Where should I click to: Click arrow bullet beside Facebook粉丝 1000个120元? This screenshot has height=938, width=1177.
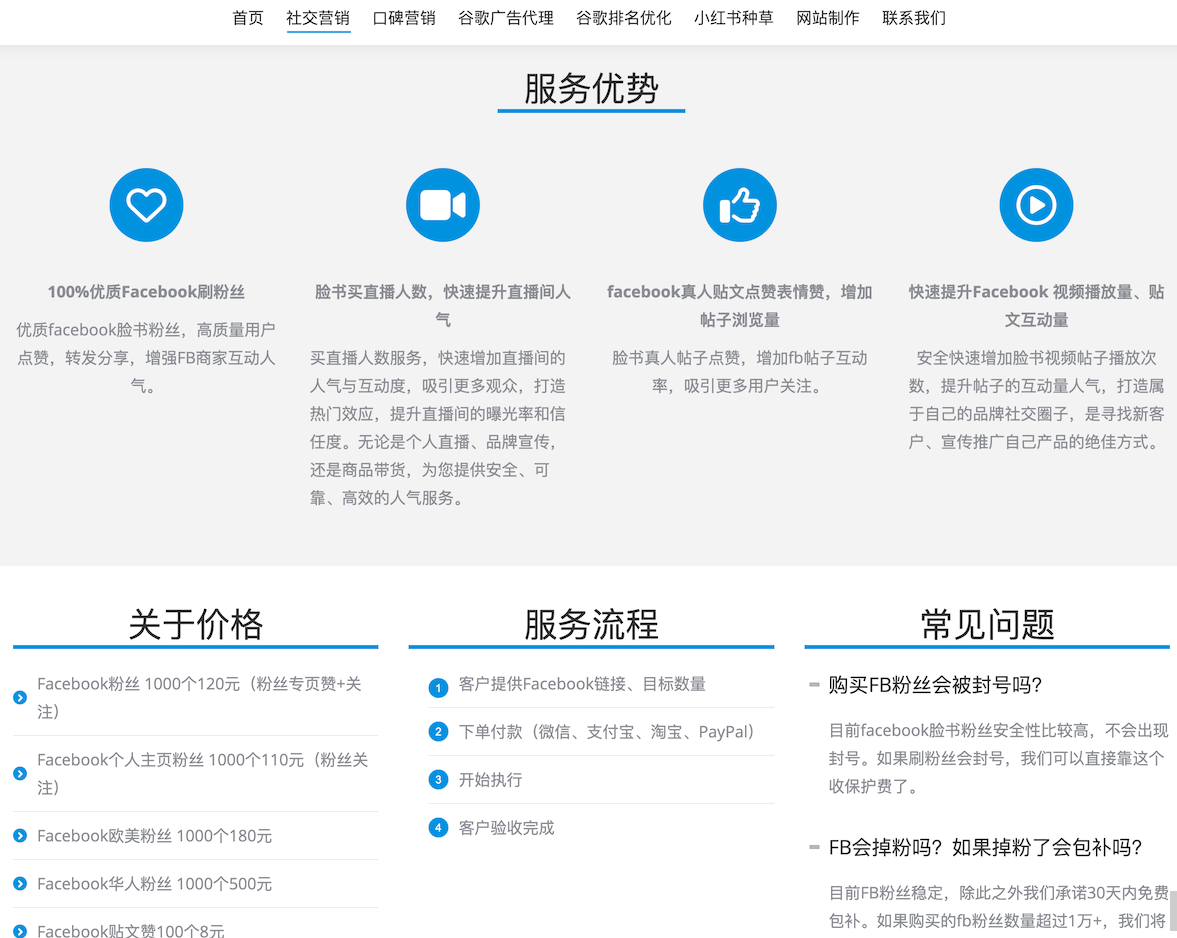click(20, 698)
